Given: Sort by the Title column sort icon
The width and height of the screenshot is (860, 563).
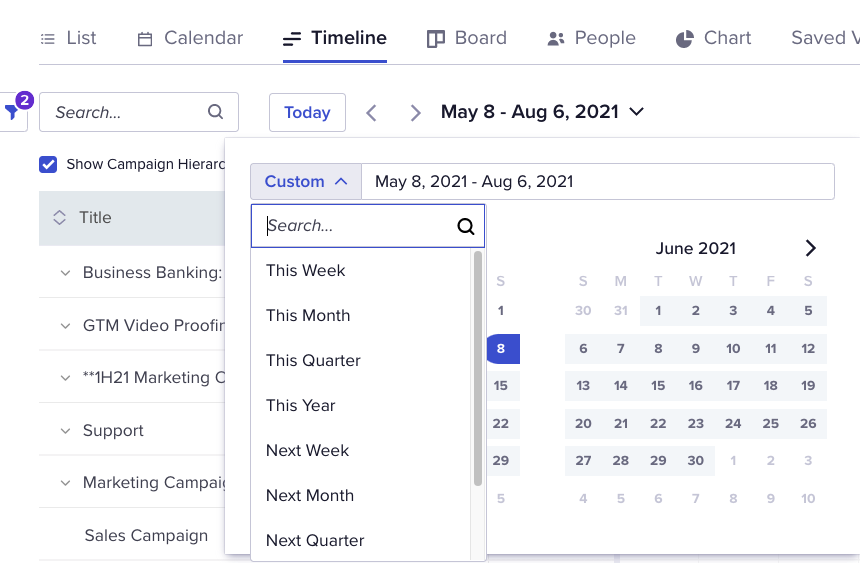Looking at the screenshot, I should (x=59, y=217).
